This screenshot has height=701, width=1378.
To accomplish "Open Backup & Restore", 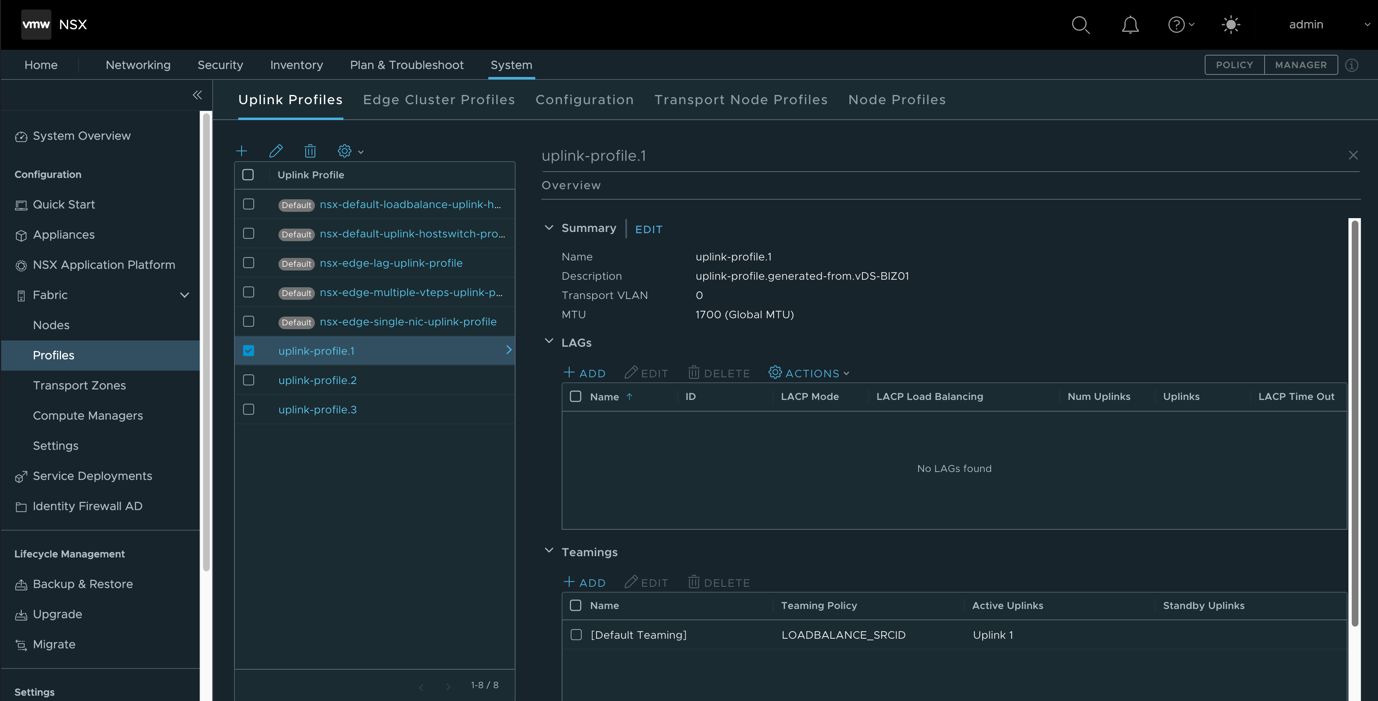I will tap(82, 584).
